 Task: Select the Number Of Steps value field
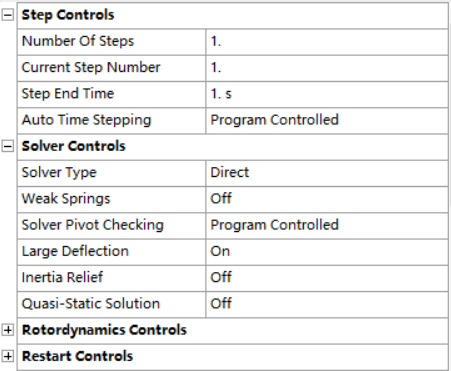point(327,41)
